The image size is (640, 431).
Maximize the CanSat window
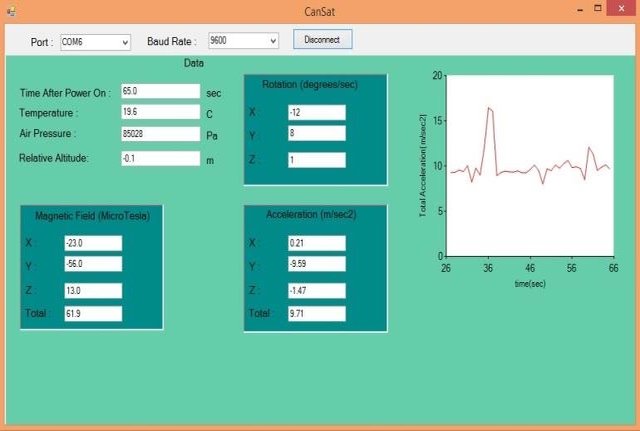coord(600,9)
